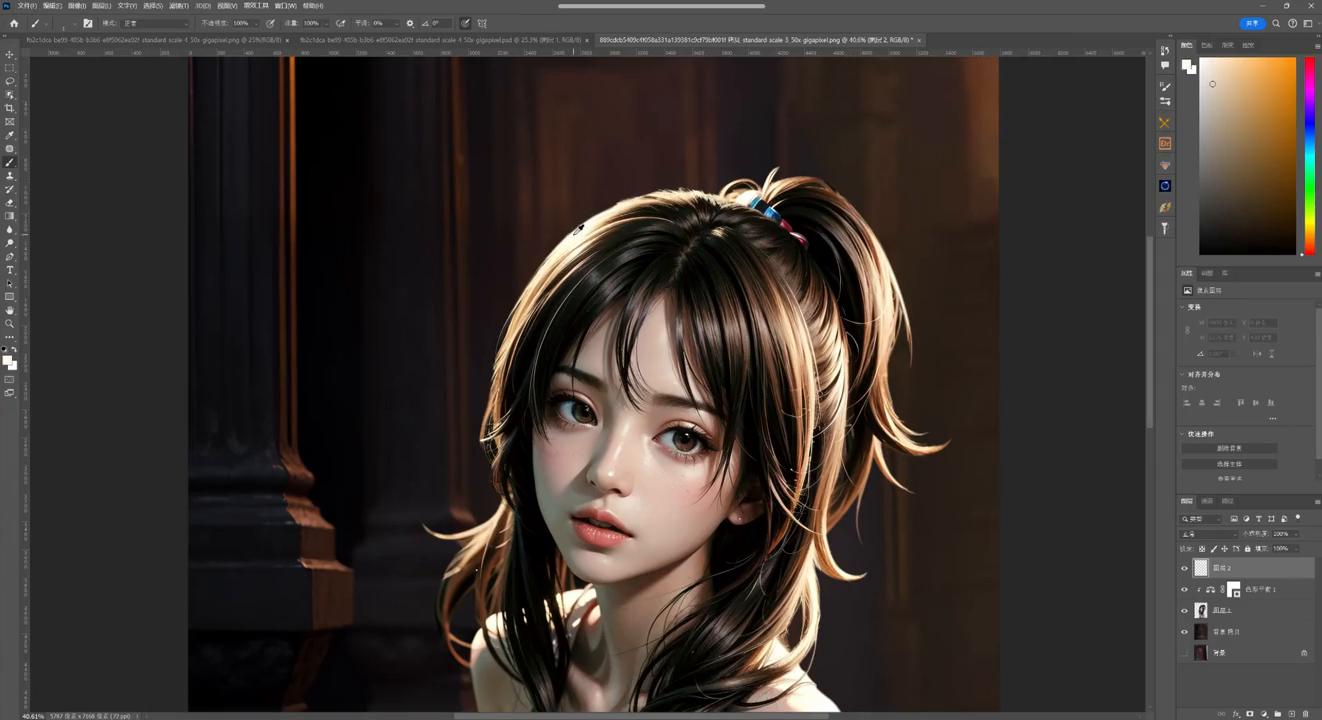Select the Crop tool

(10, 109)
